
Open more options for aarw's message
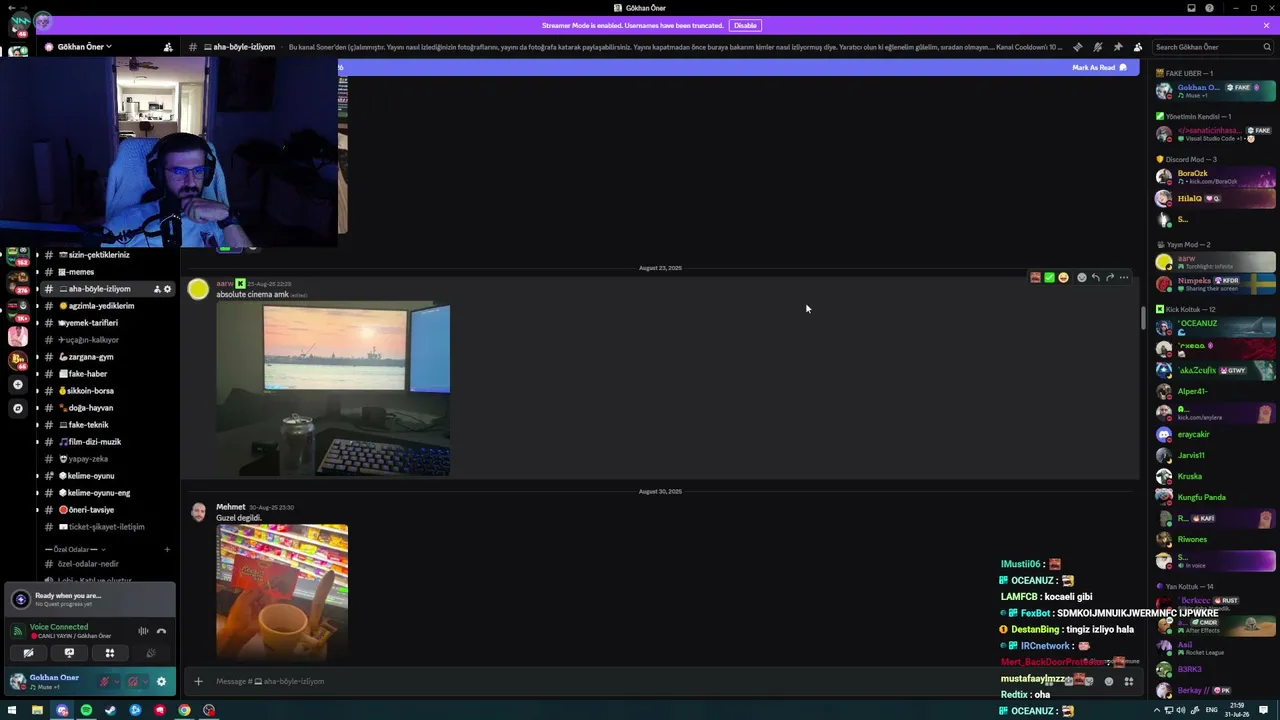pyautogui.click(x=1124, y=277)
